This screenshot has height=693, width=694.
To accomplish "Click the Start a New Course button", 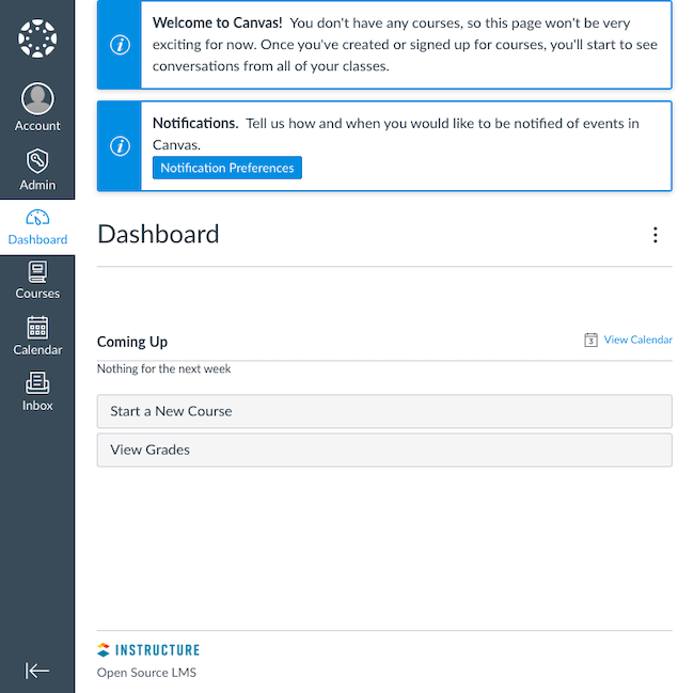I will pyautogui.click(x=384, y=411).
